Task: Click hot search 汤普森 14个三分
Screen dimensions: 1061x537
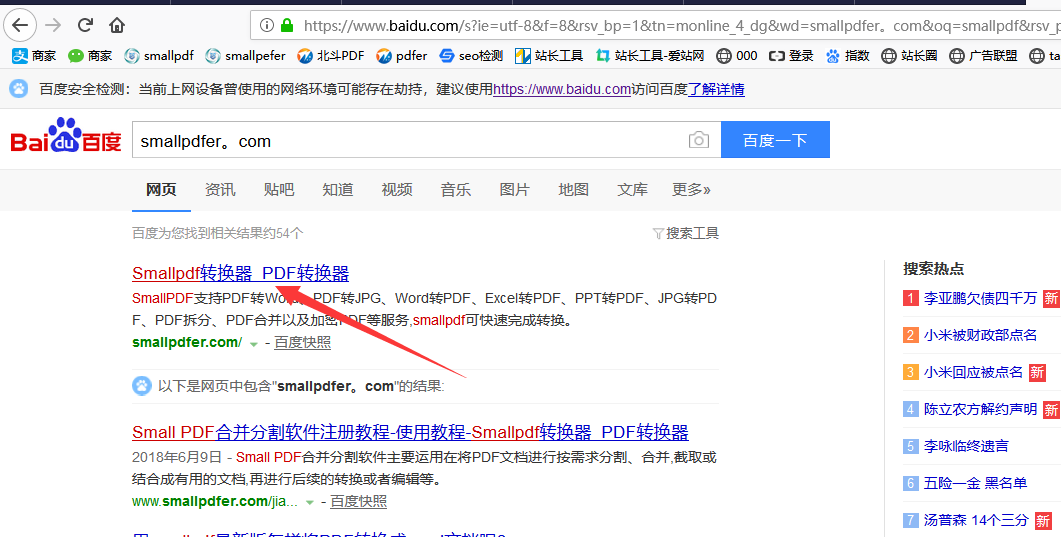Action: click(976, 520)
